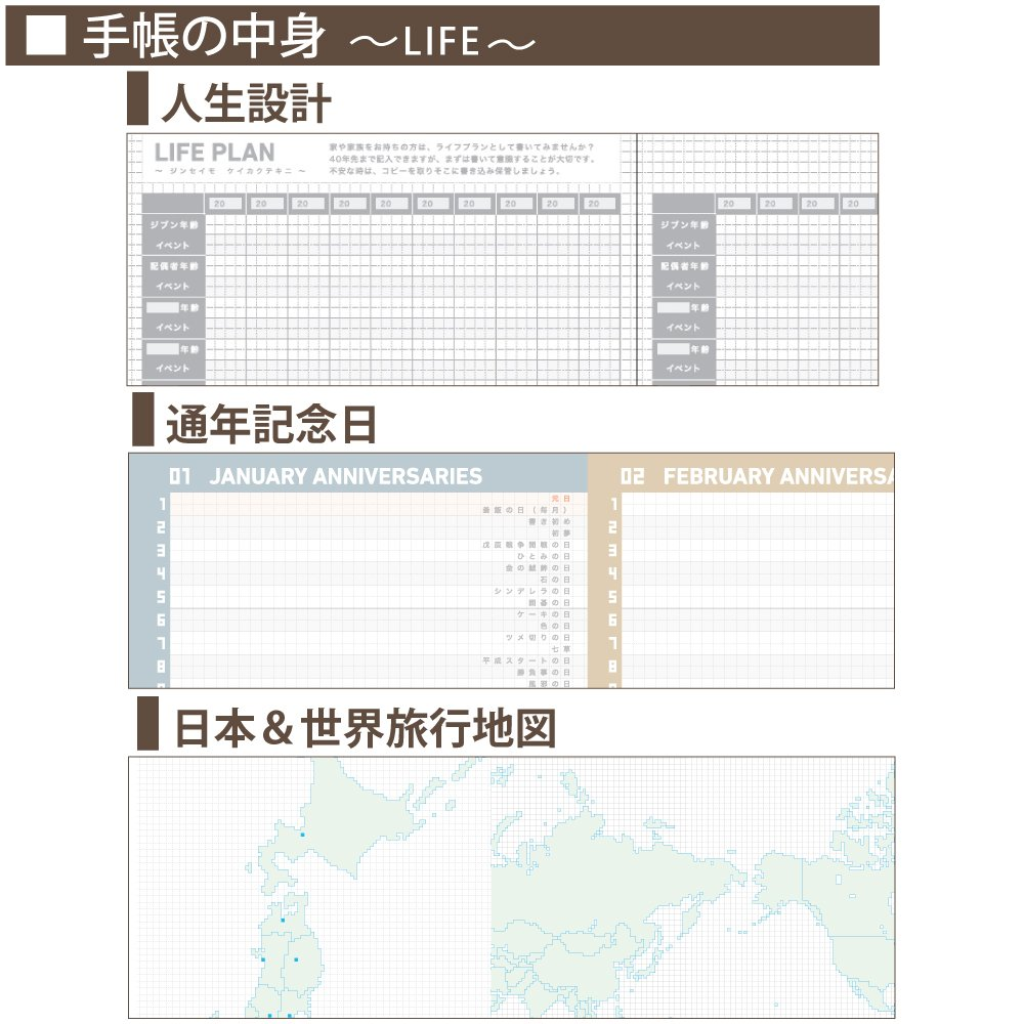Viewport: 1024px width, 1024px height.
Task: Expand the first 20 year header cell
Action: coord(224,203)
